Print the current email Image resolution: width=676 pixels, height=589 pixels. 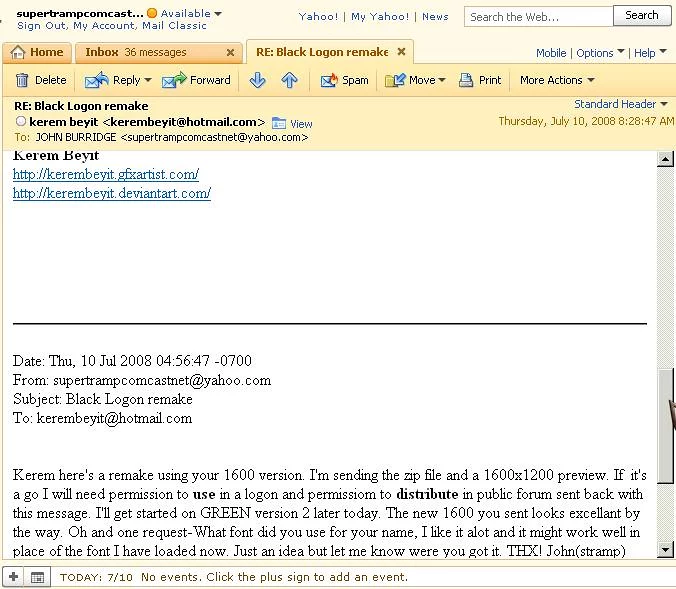click(x=480, y=80)
